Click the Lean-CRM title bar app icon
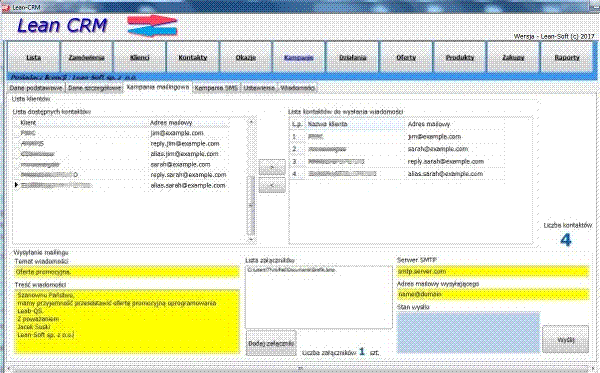Viewport: 600px width, 373px height. [x=5, y=7]
